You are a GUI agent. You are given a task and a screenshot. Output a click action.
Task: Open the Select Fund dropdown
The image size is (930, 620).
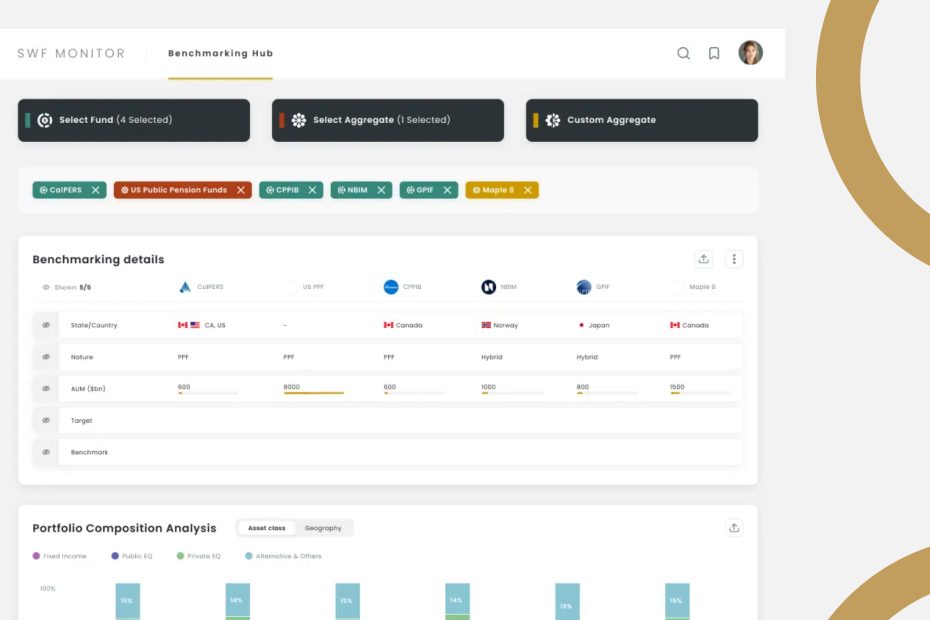(134, 120)
